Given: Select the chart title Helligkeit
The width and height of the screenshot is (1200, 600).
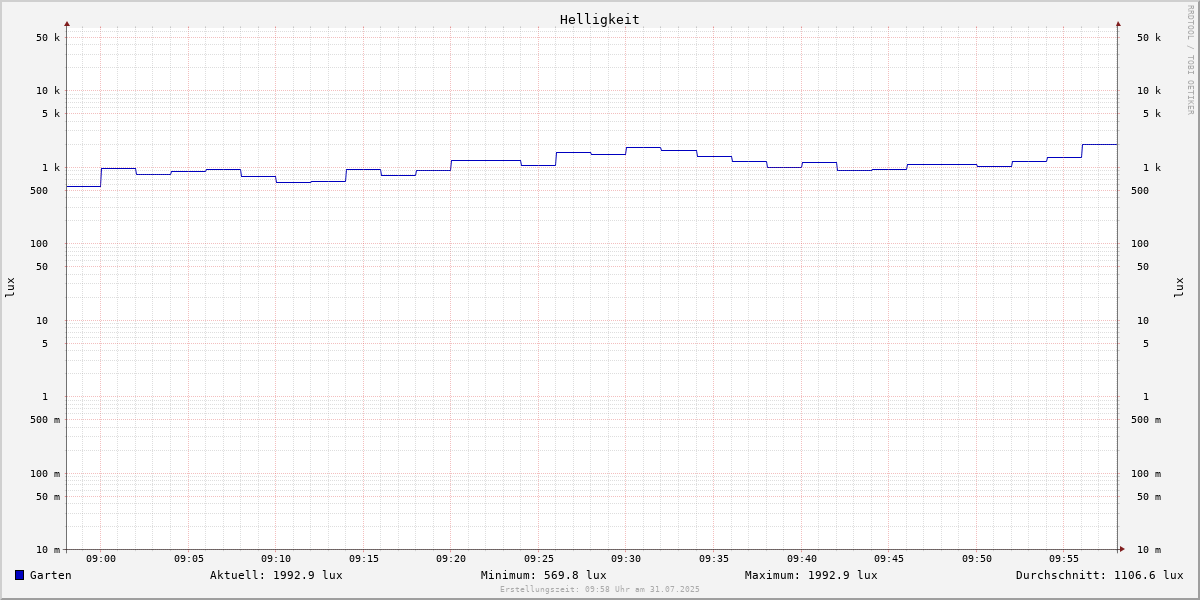Looking at the screenshot, I should (x=600, y=19).
